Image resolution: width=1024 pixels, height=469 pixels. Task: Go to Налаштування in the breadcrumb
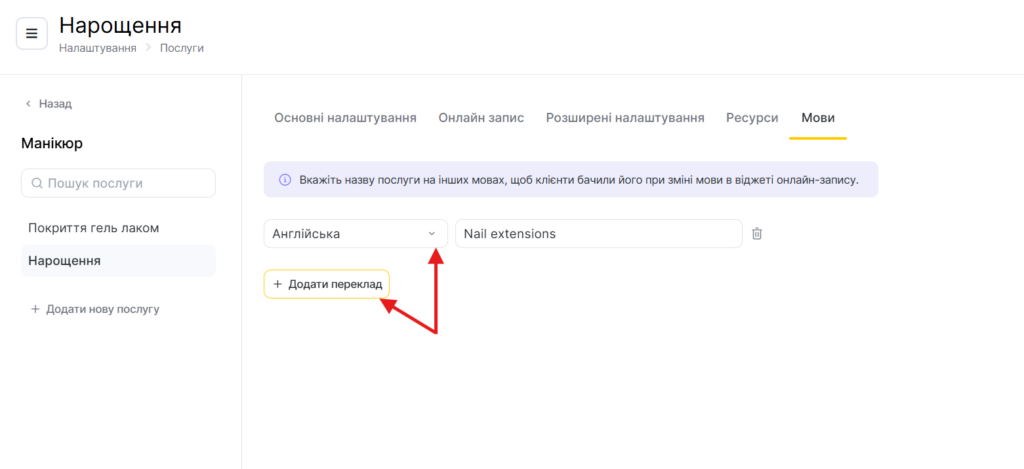tap(97, 48)
